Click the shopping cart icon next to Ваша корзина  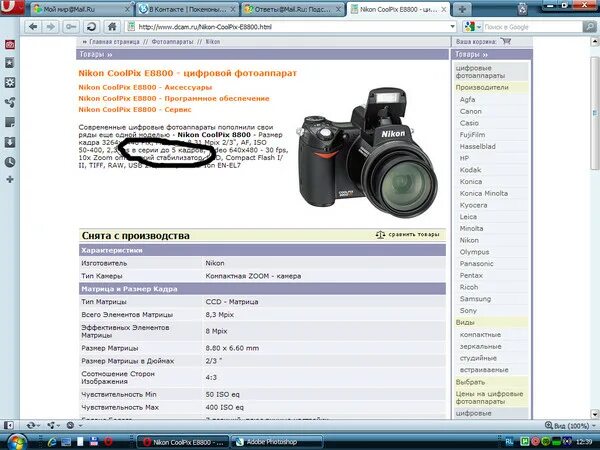coord(506,41)
